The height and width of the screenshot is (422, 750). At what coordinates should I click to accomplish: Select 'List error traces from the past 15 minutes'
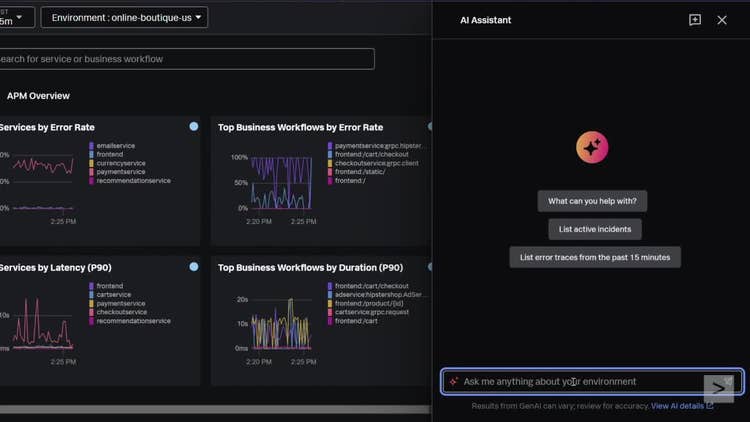click(595, 257)
